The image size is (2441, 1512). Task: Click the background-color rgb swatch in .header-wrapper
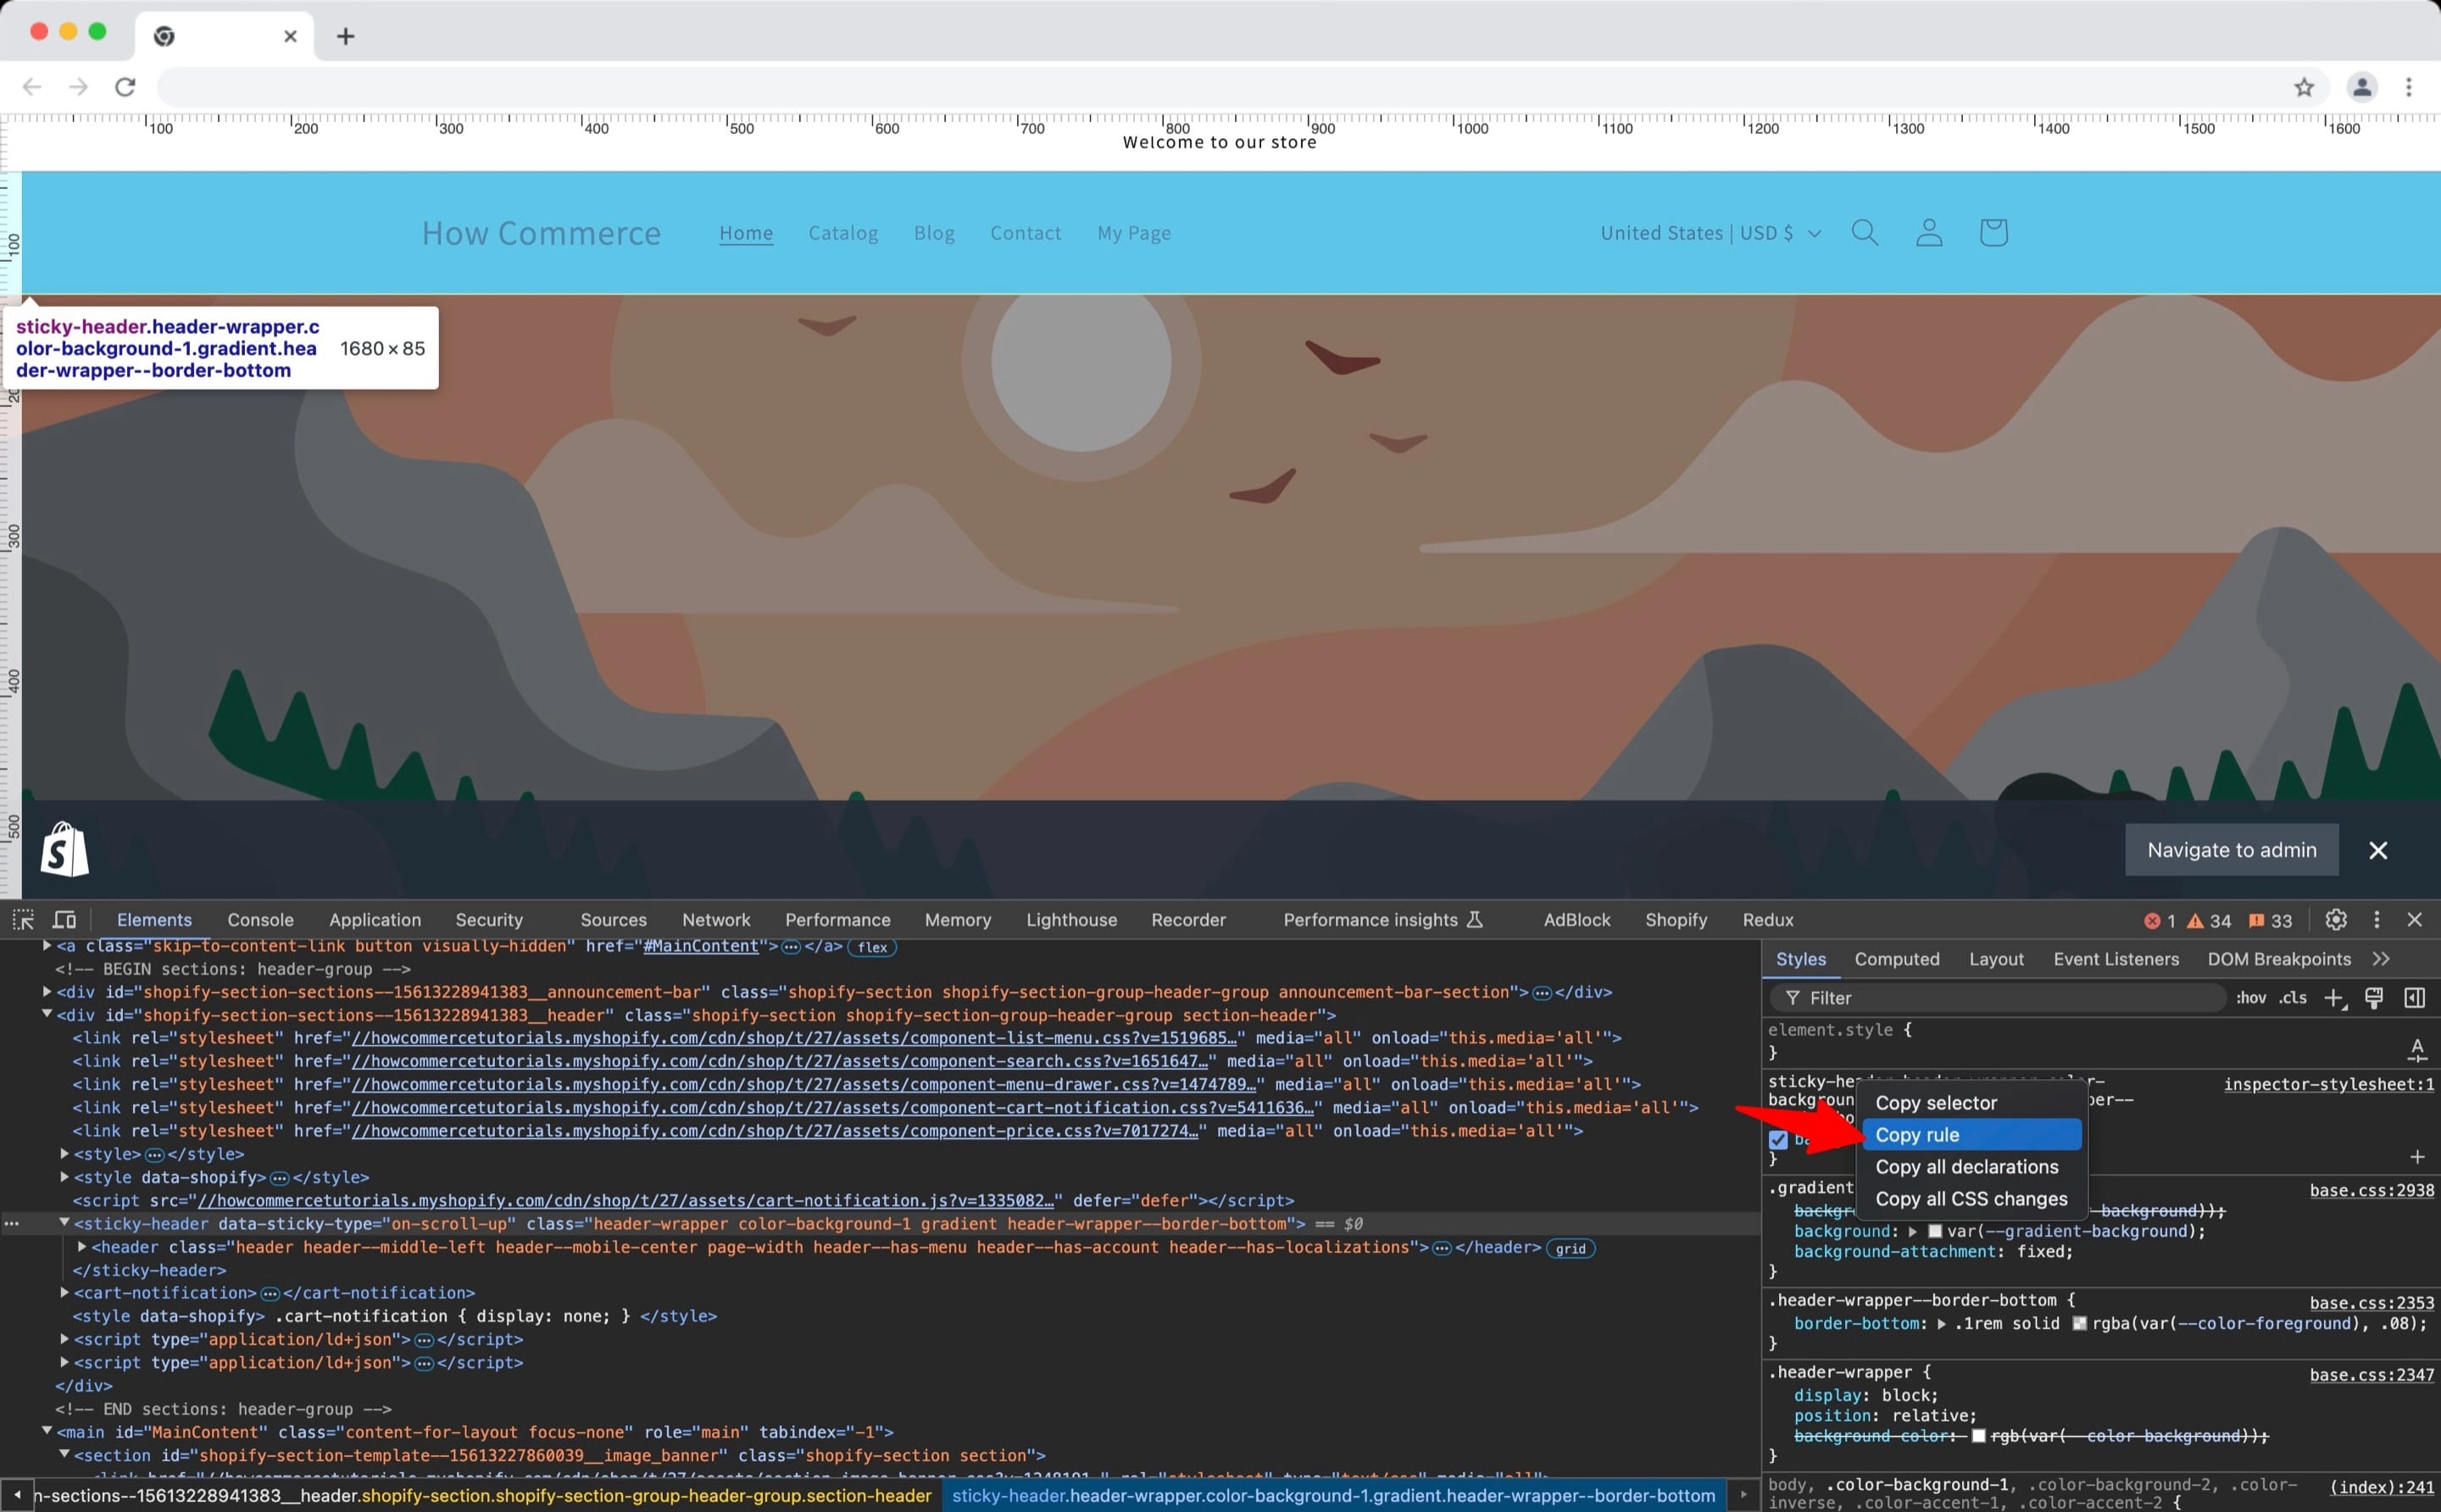[1978, 1436]
